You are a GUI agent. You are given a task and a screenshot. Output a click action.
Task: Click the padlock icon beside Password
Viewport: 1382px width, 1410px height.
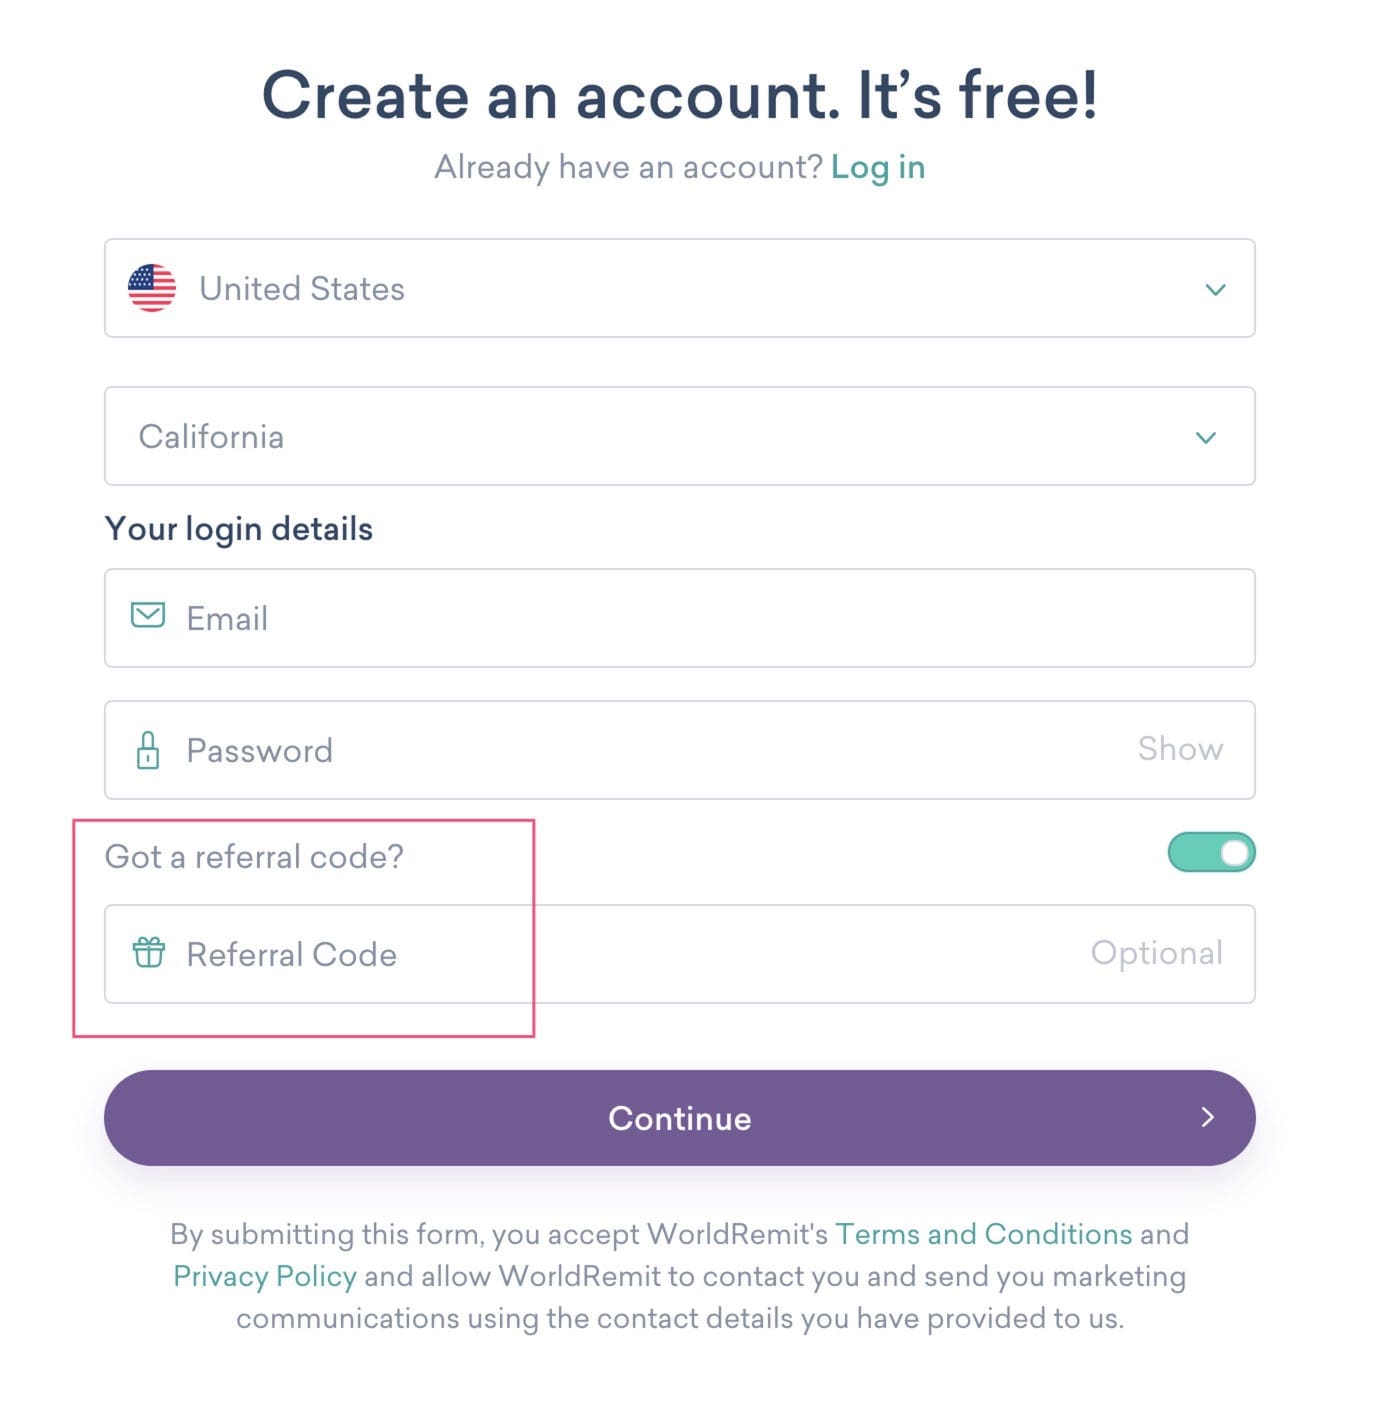tap(147, 750)
